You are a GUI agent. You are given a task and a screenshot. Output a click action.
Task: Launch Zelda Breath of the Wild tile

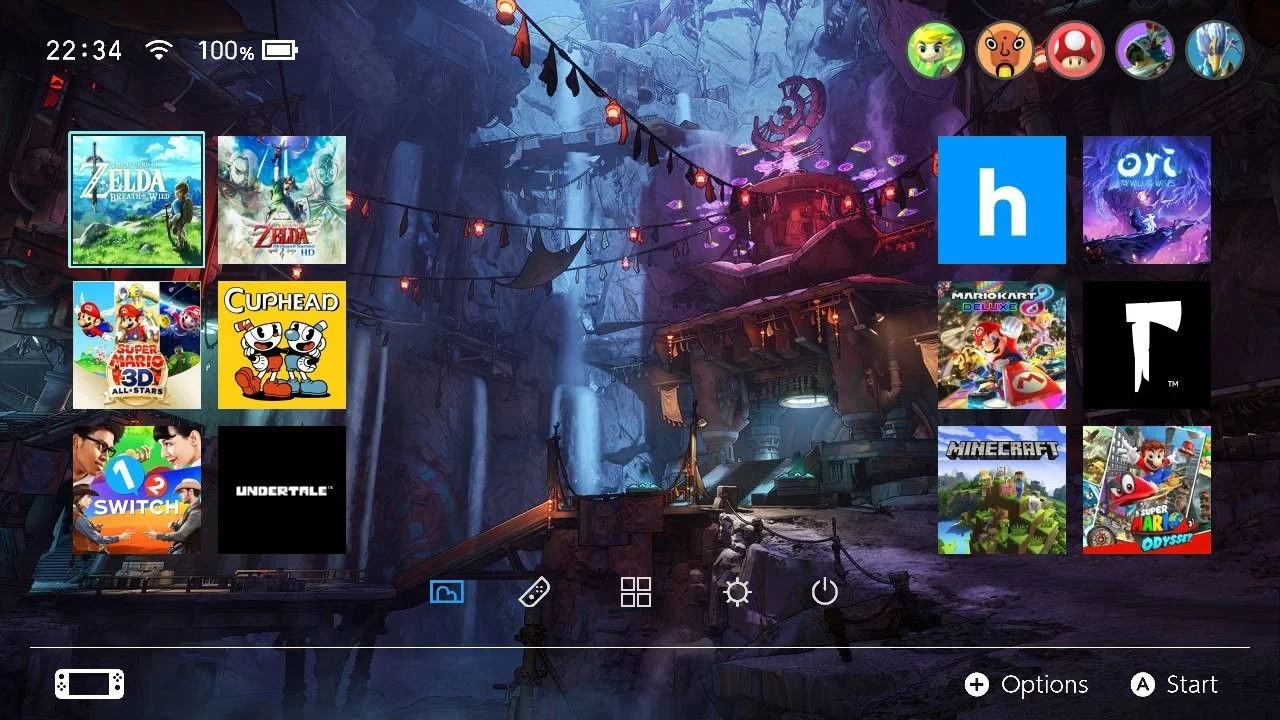[137, 200]
